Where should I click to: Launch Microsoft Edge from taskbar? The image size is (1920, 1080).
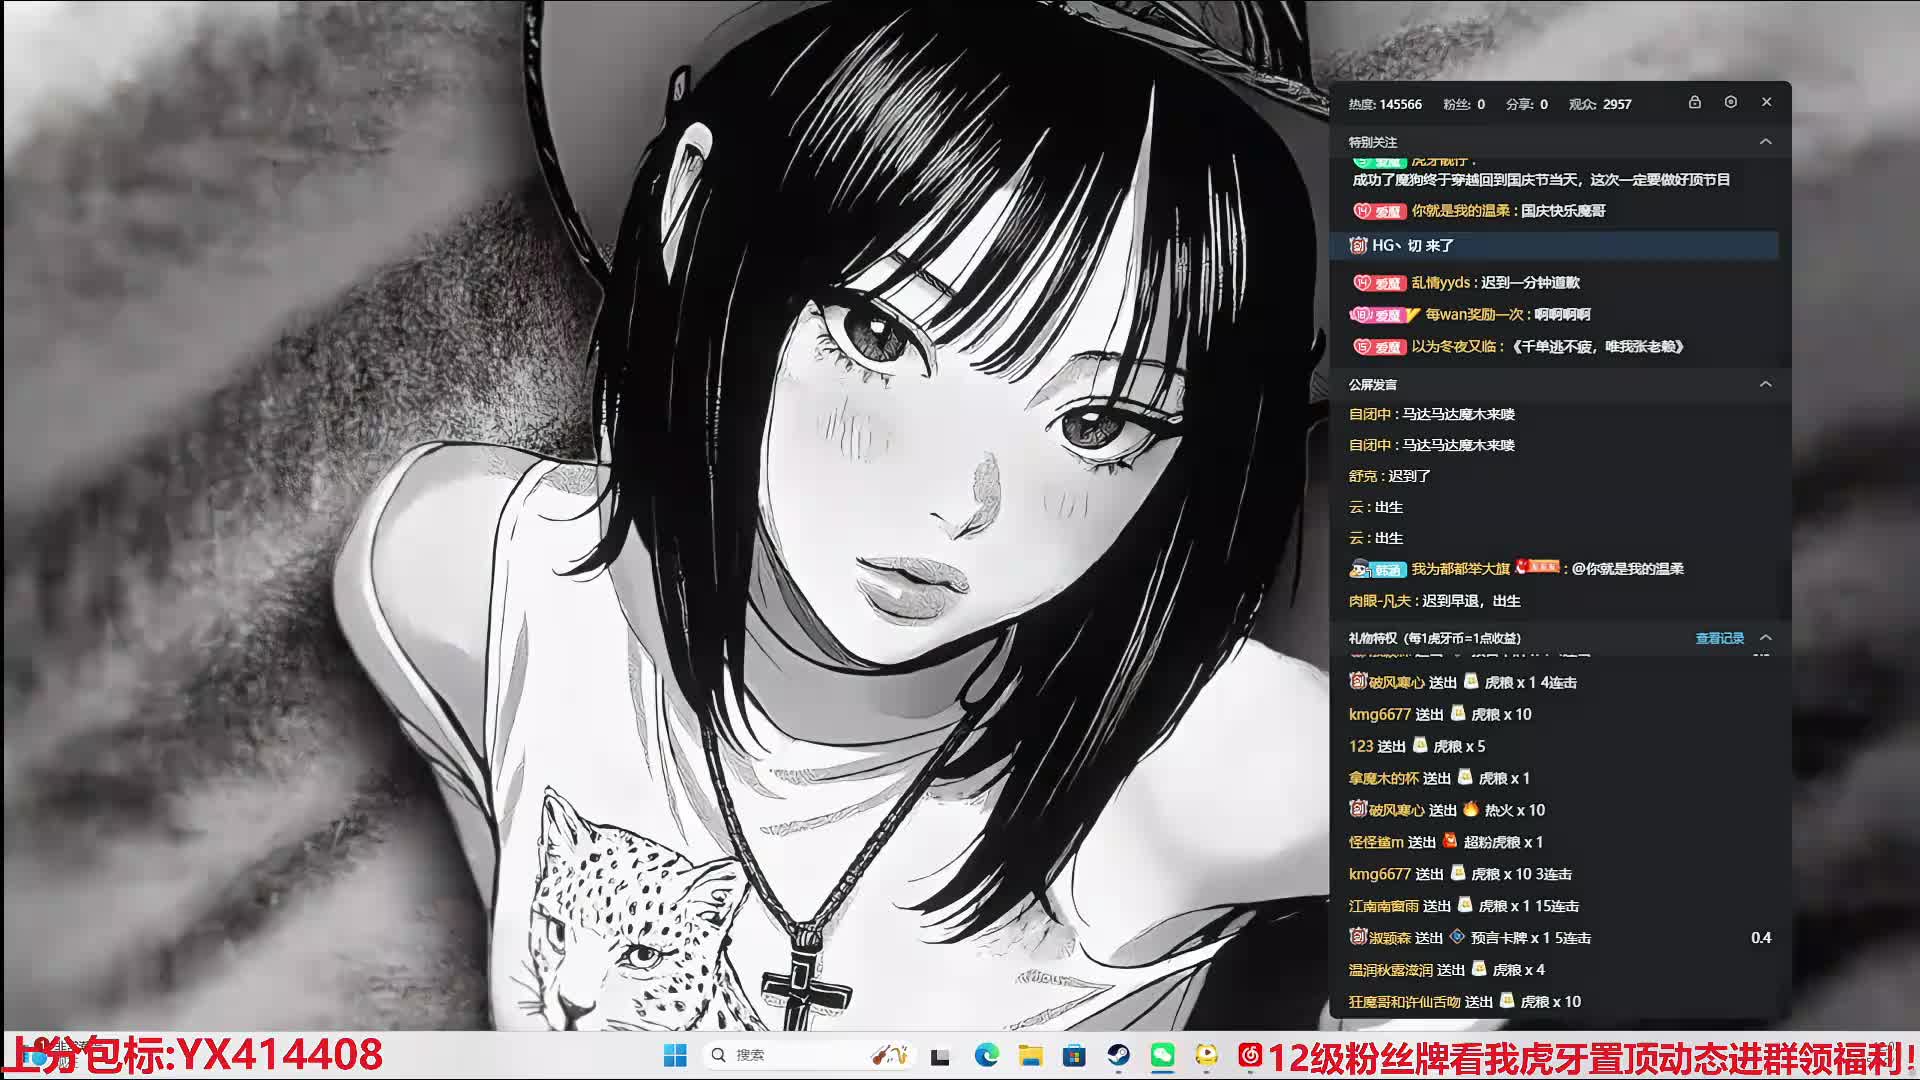(987, 1055)
